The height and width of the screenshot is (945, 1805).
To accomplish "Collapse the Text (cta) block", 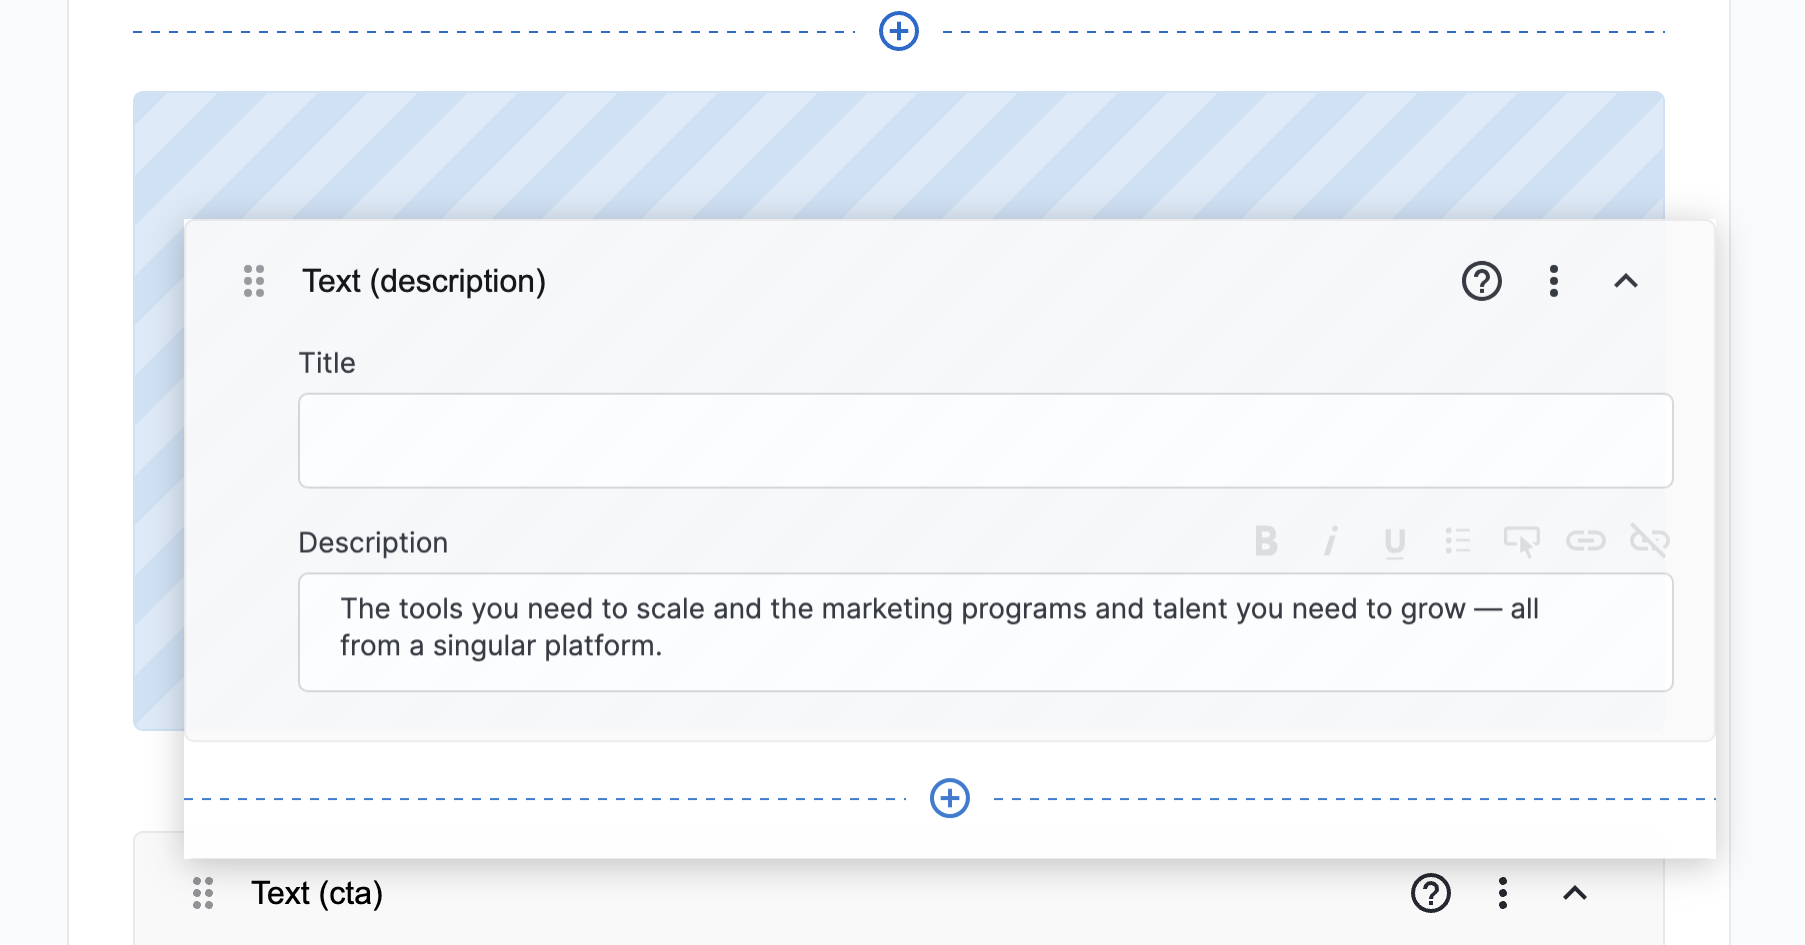I will pos(1574,893).
